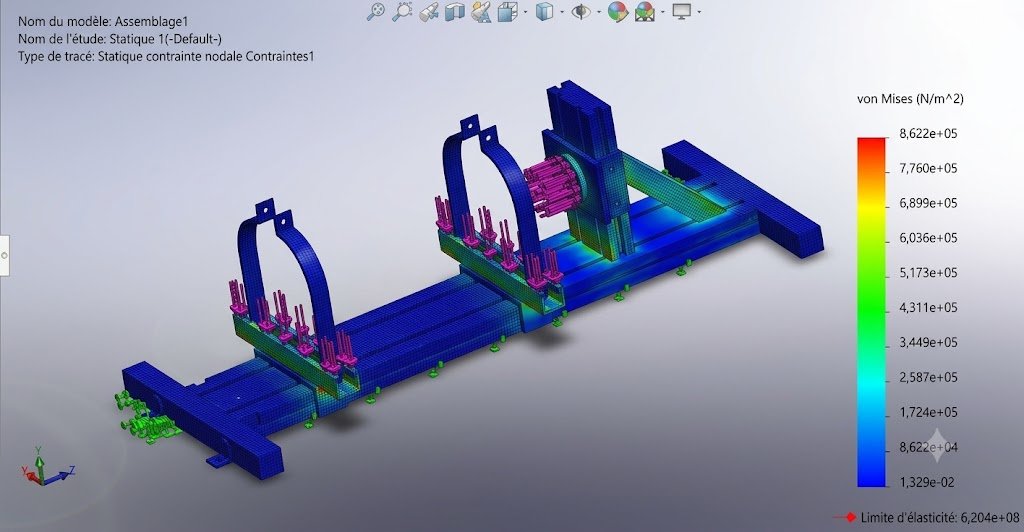1024x532 pixels.
Task: Click legend value 6,899e+05
Action: [x=928, y=203]
